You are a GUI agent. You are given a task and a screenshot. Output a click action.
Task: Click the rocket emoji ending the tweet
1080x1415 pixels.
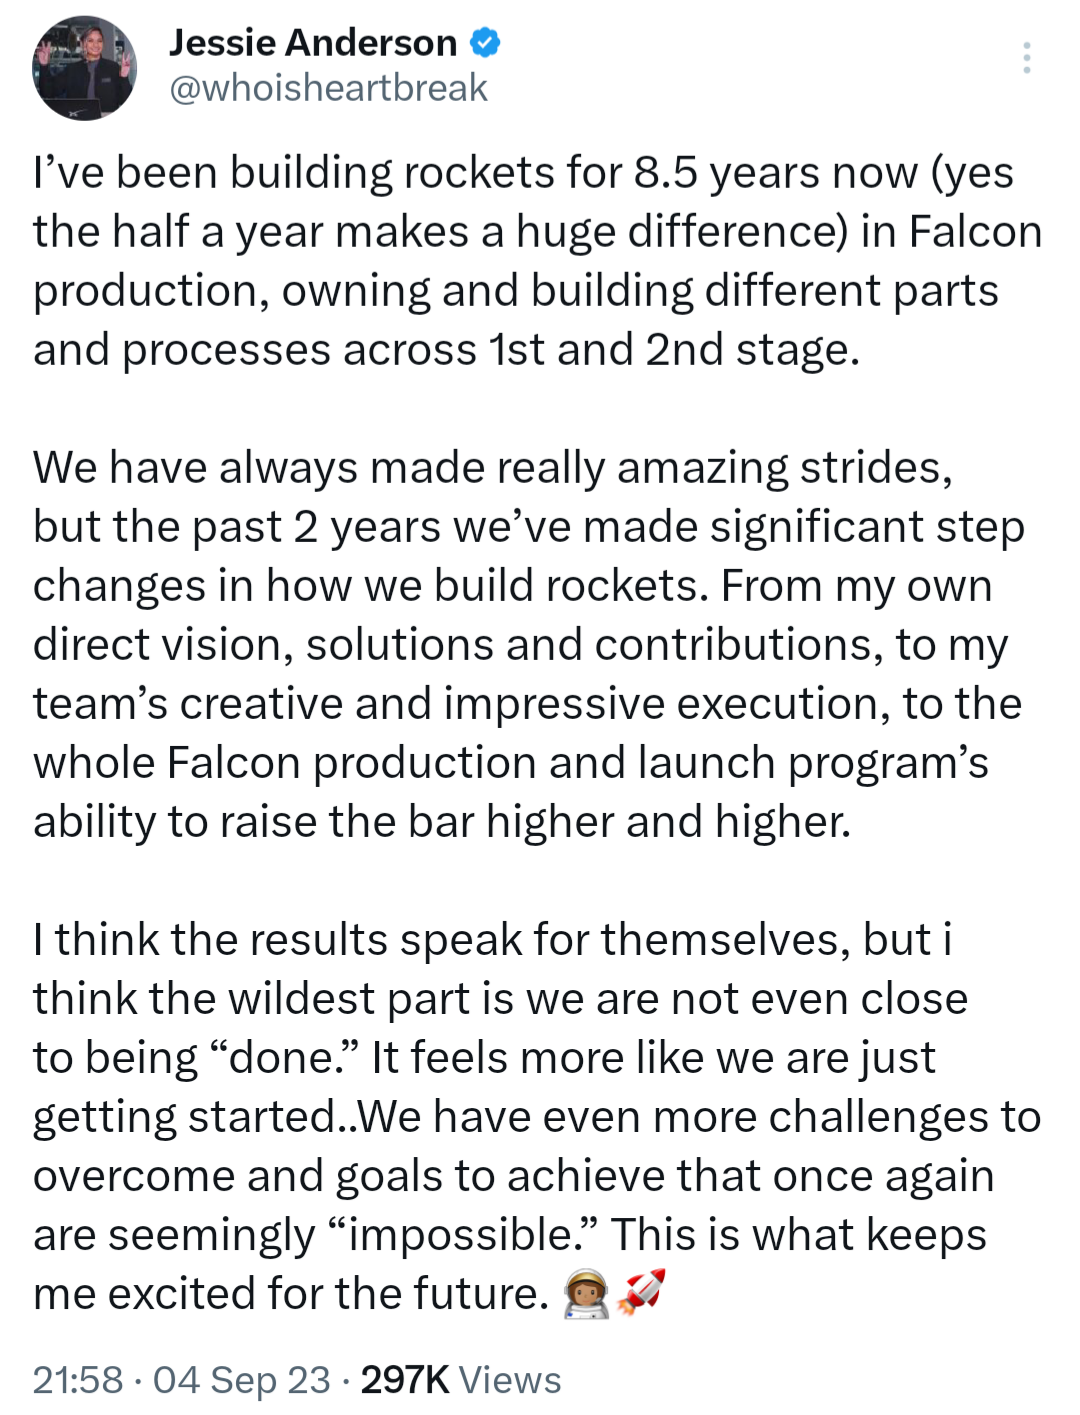641,1292
